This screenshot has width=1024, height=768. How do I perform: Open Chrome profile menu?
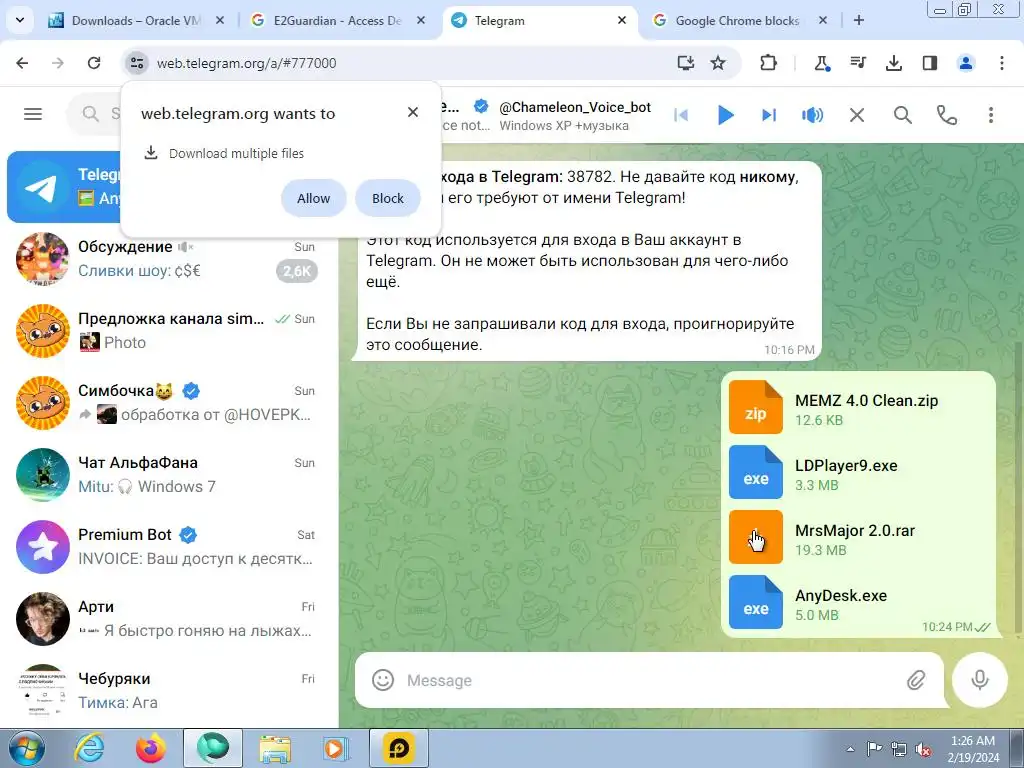[x=965, y=63]
